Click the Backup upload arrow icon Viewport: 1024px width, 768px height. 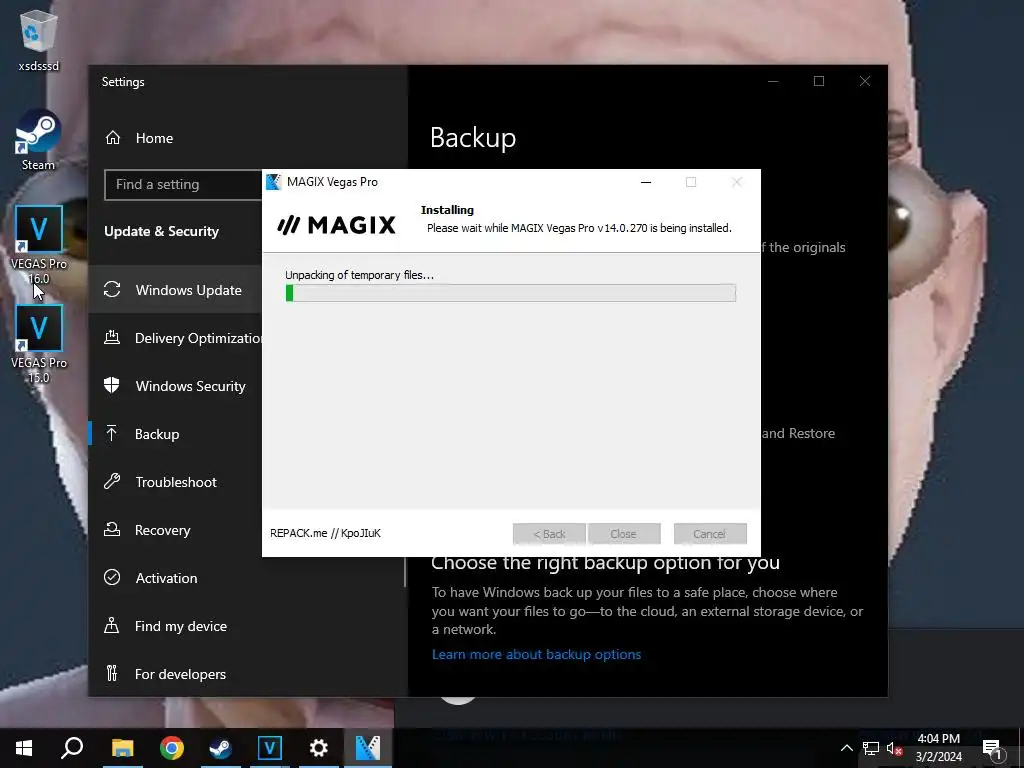pyautogui.click(x=112, y=433)
